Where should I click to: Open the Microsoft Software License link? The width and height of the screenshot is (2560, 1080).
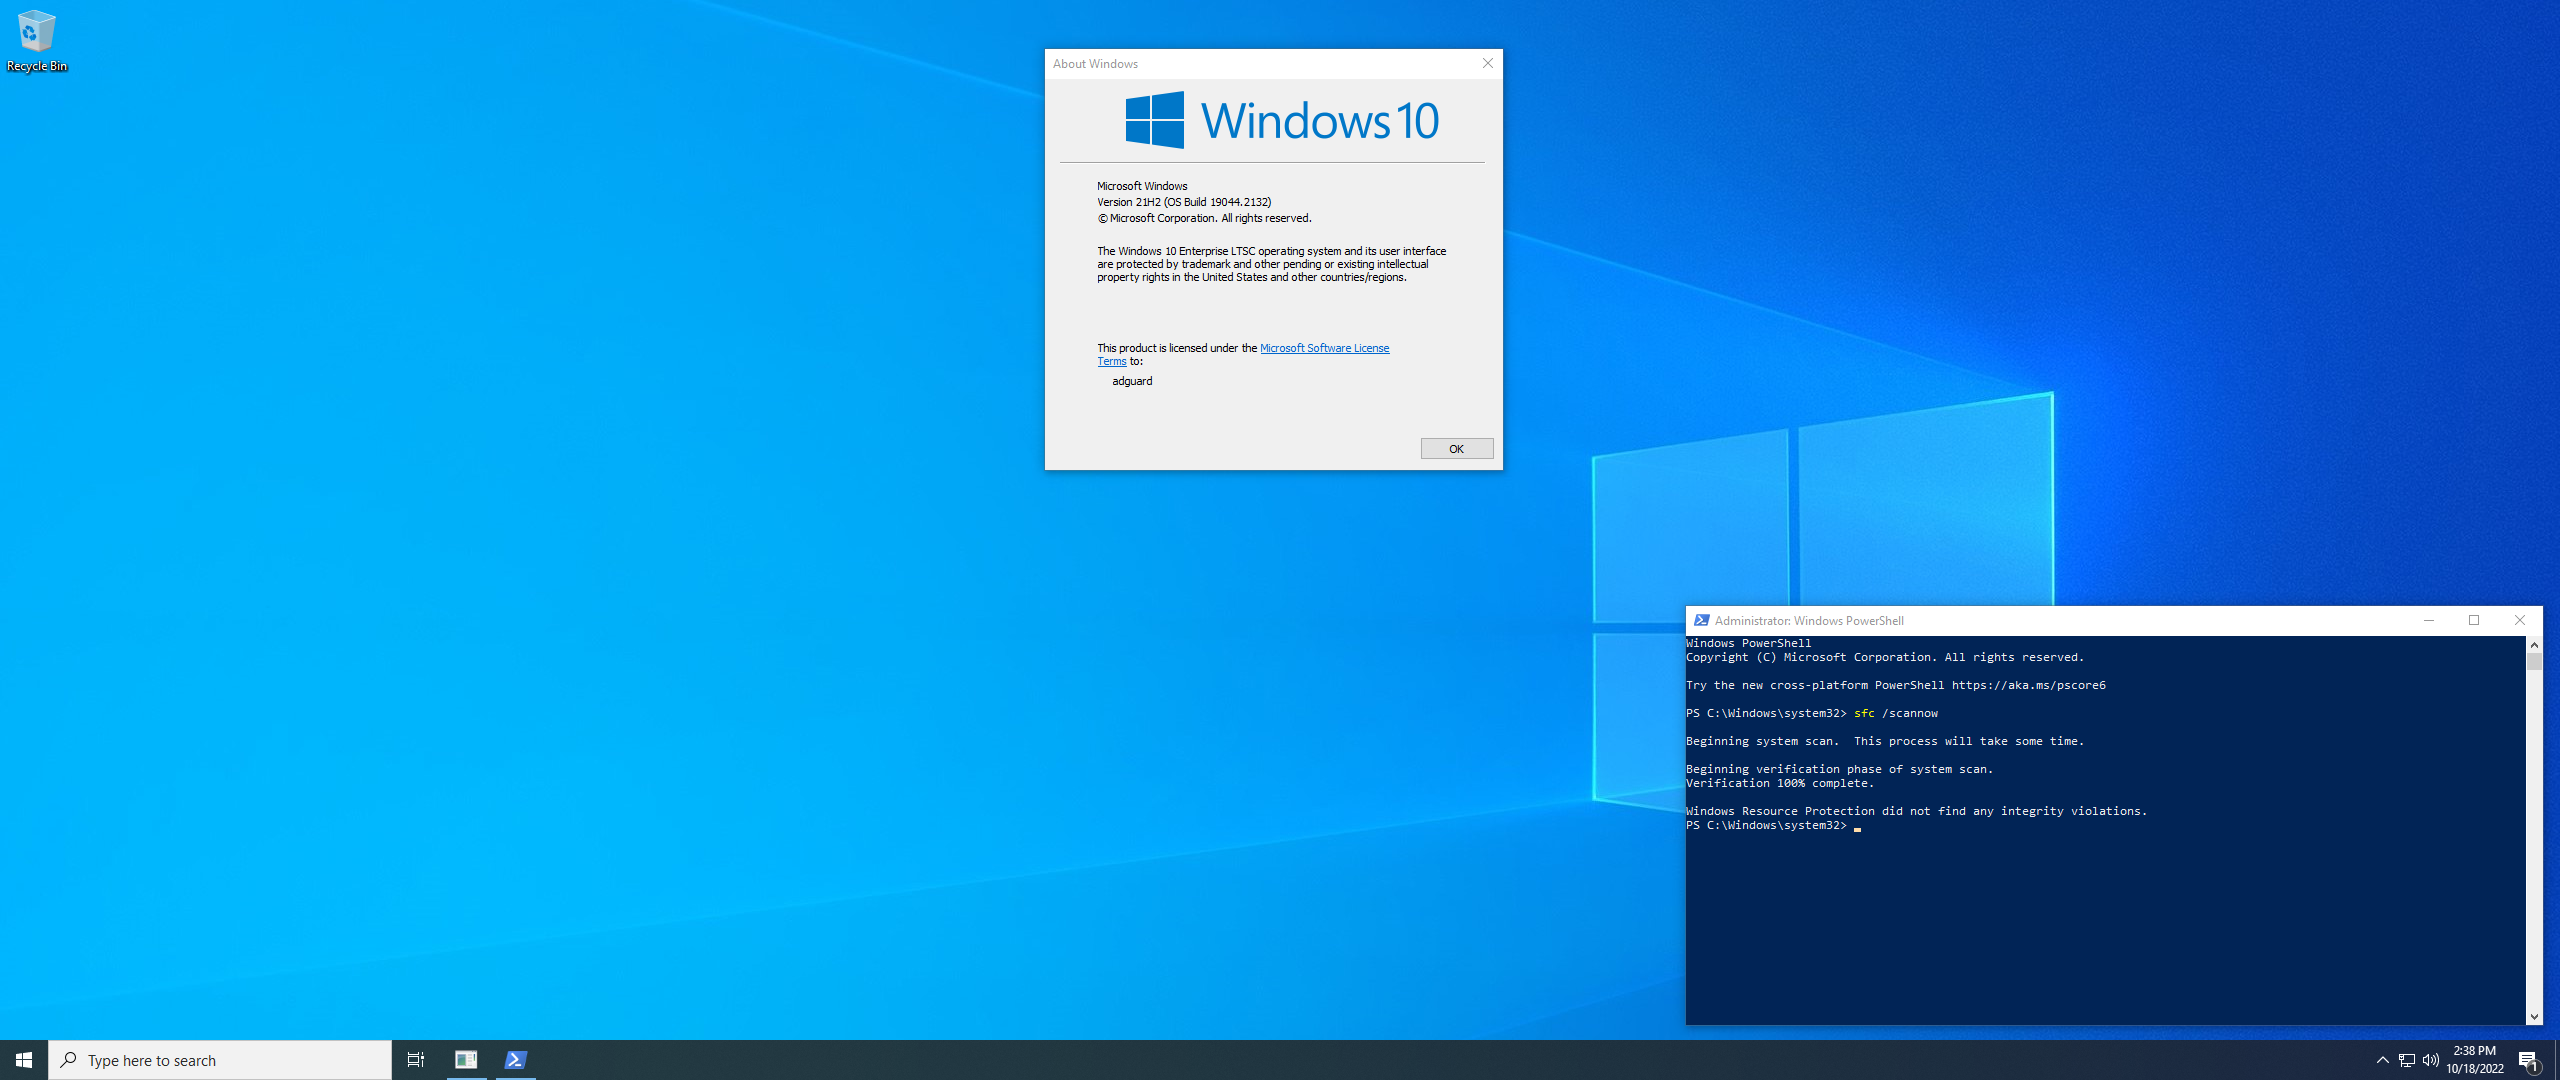point(1324,348)
